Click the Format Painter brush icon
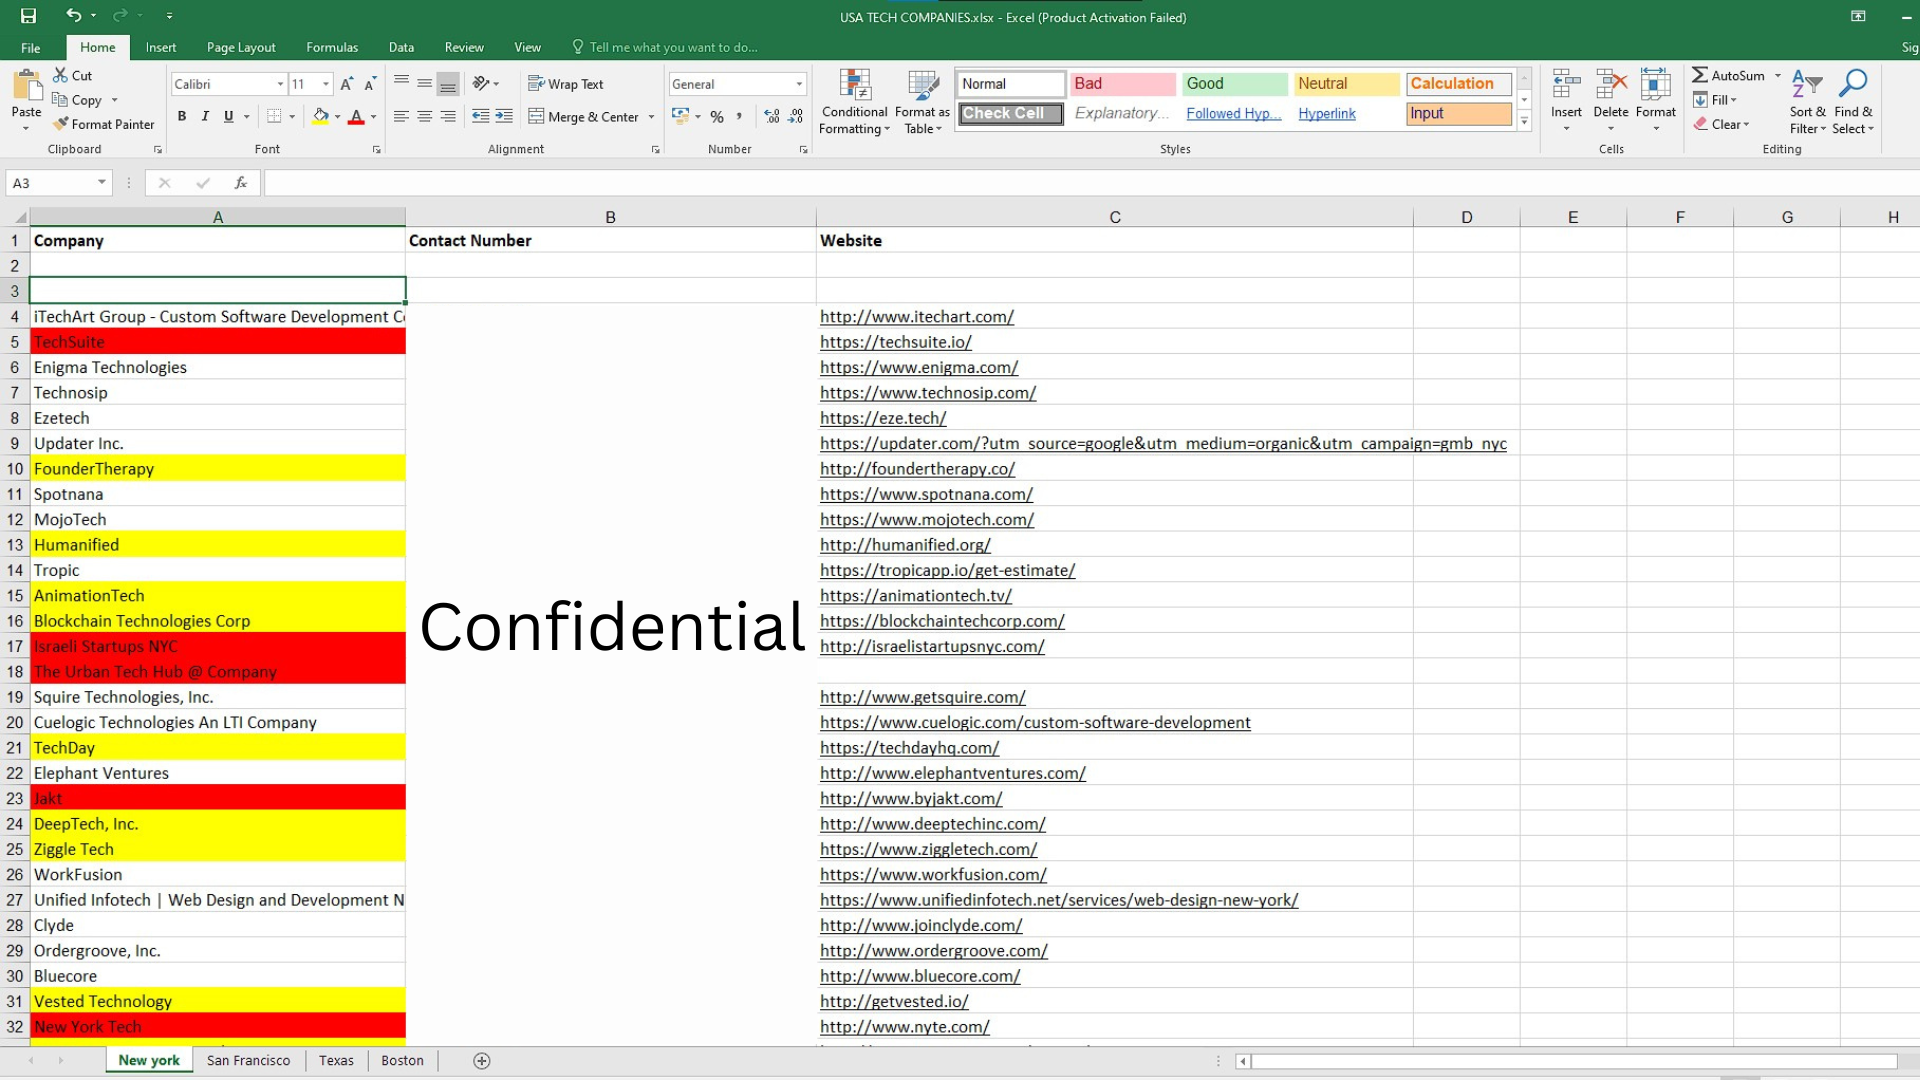The image size is (1920, 1080). [x=61, y=124]
